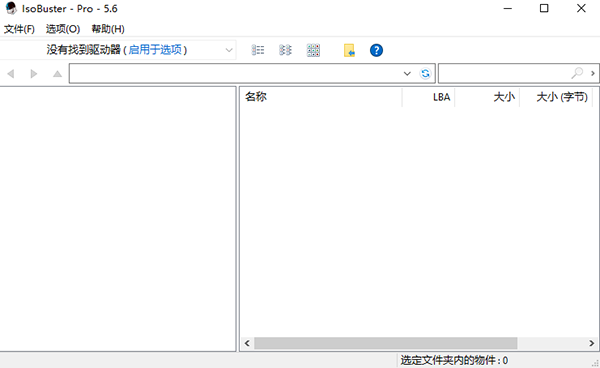Open the 帮助(H) menu
The image size is (600, 368).
coord(108,29)
